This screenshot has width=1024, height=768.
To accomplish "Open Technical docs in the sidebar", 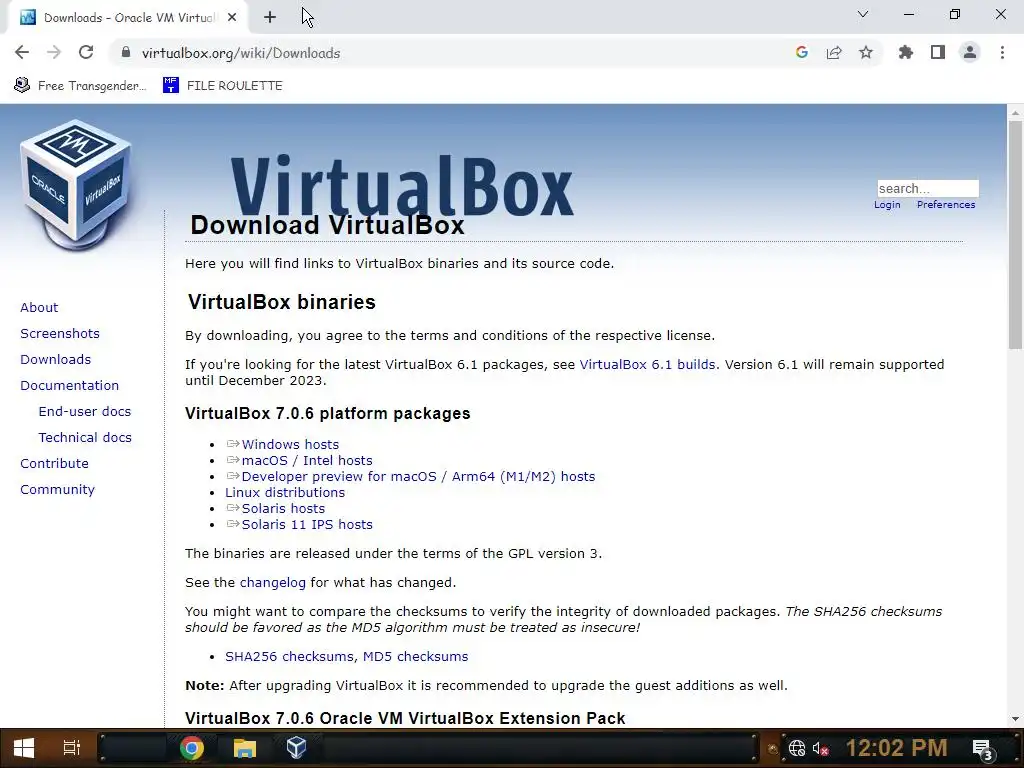I will coord(85,438).
